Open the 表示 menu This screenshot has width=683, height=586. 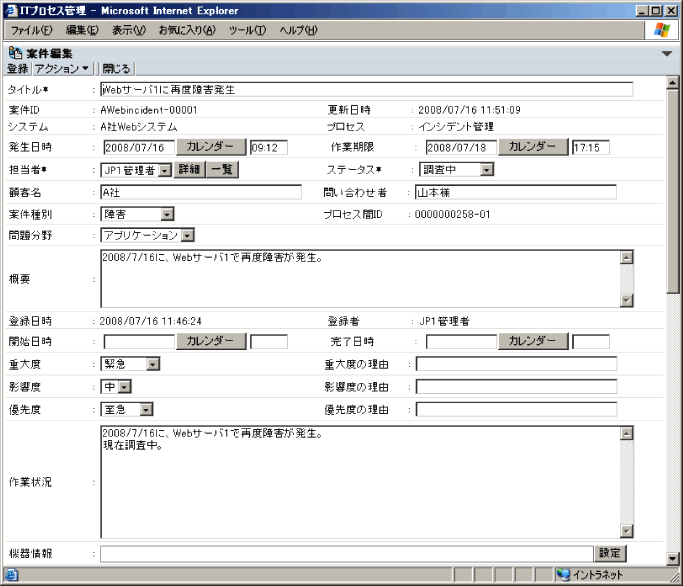129,30
